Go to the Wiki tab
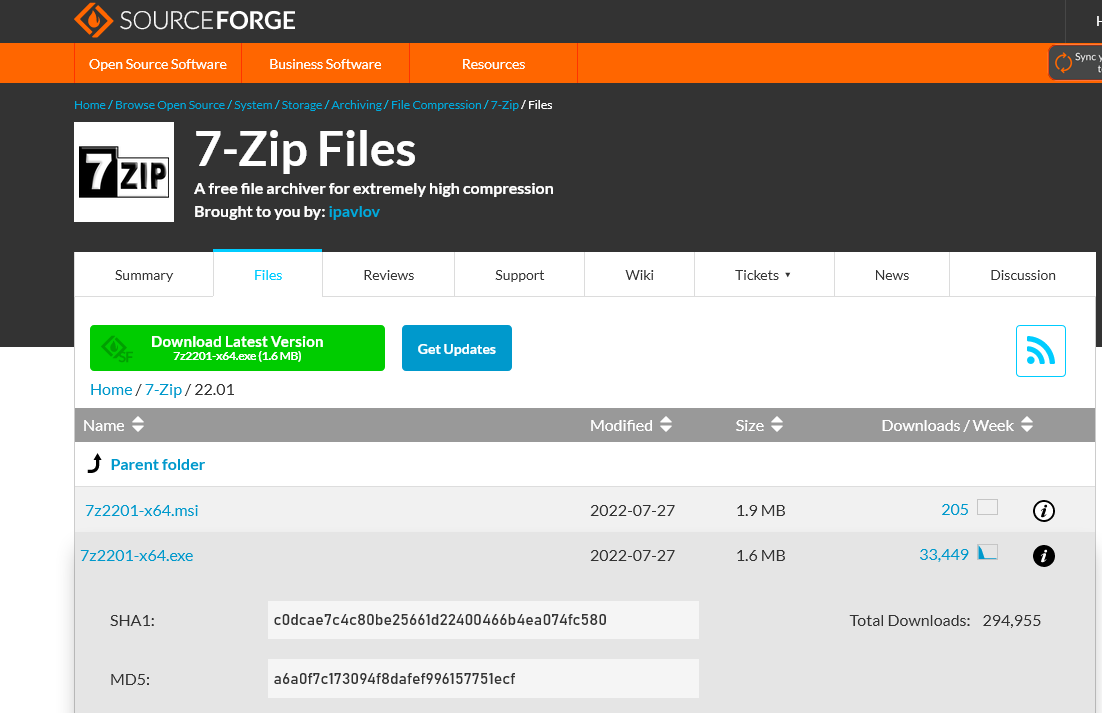1102x713 pixels. pyautogui.click(x=640, y=275)
